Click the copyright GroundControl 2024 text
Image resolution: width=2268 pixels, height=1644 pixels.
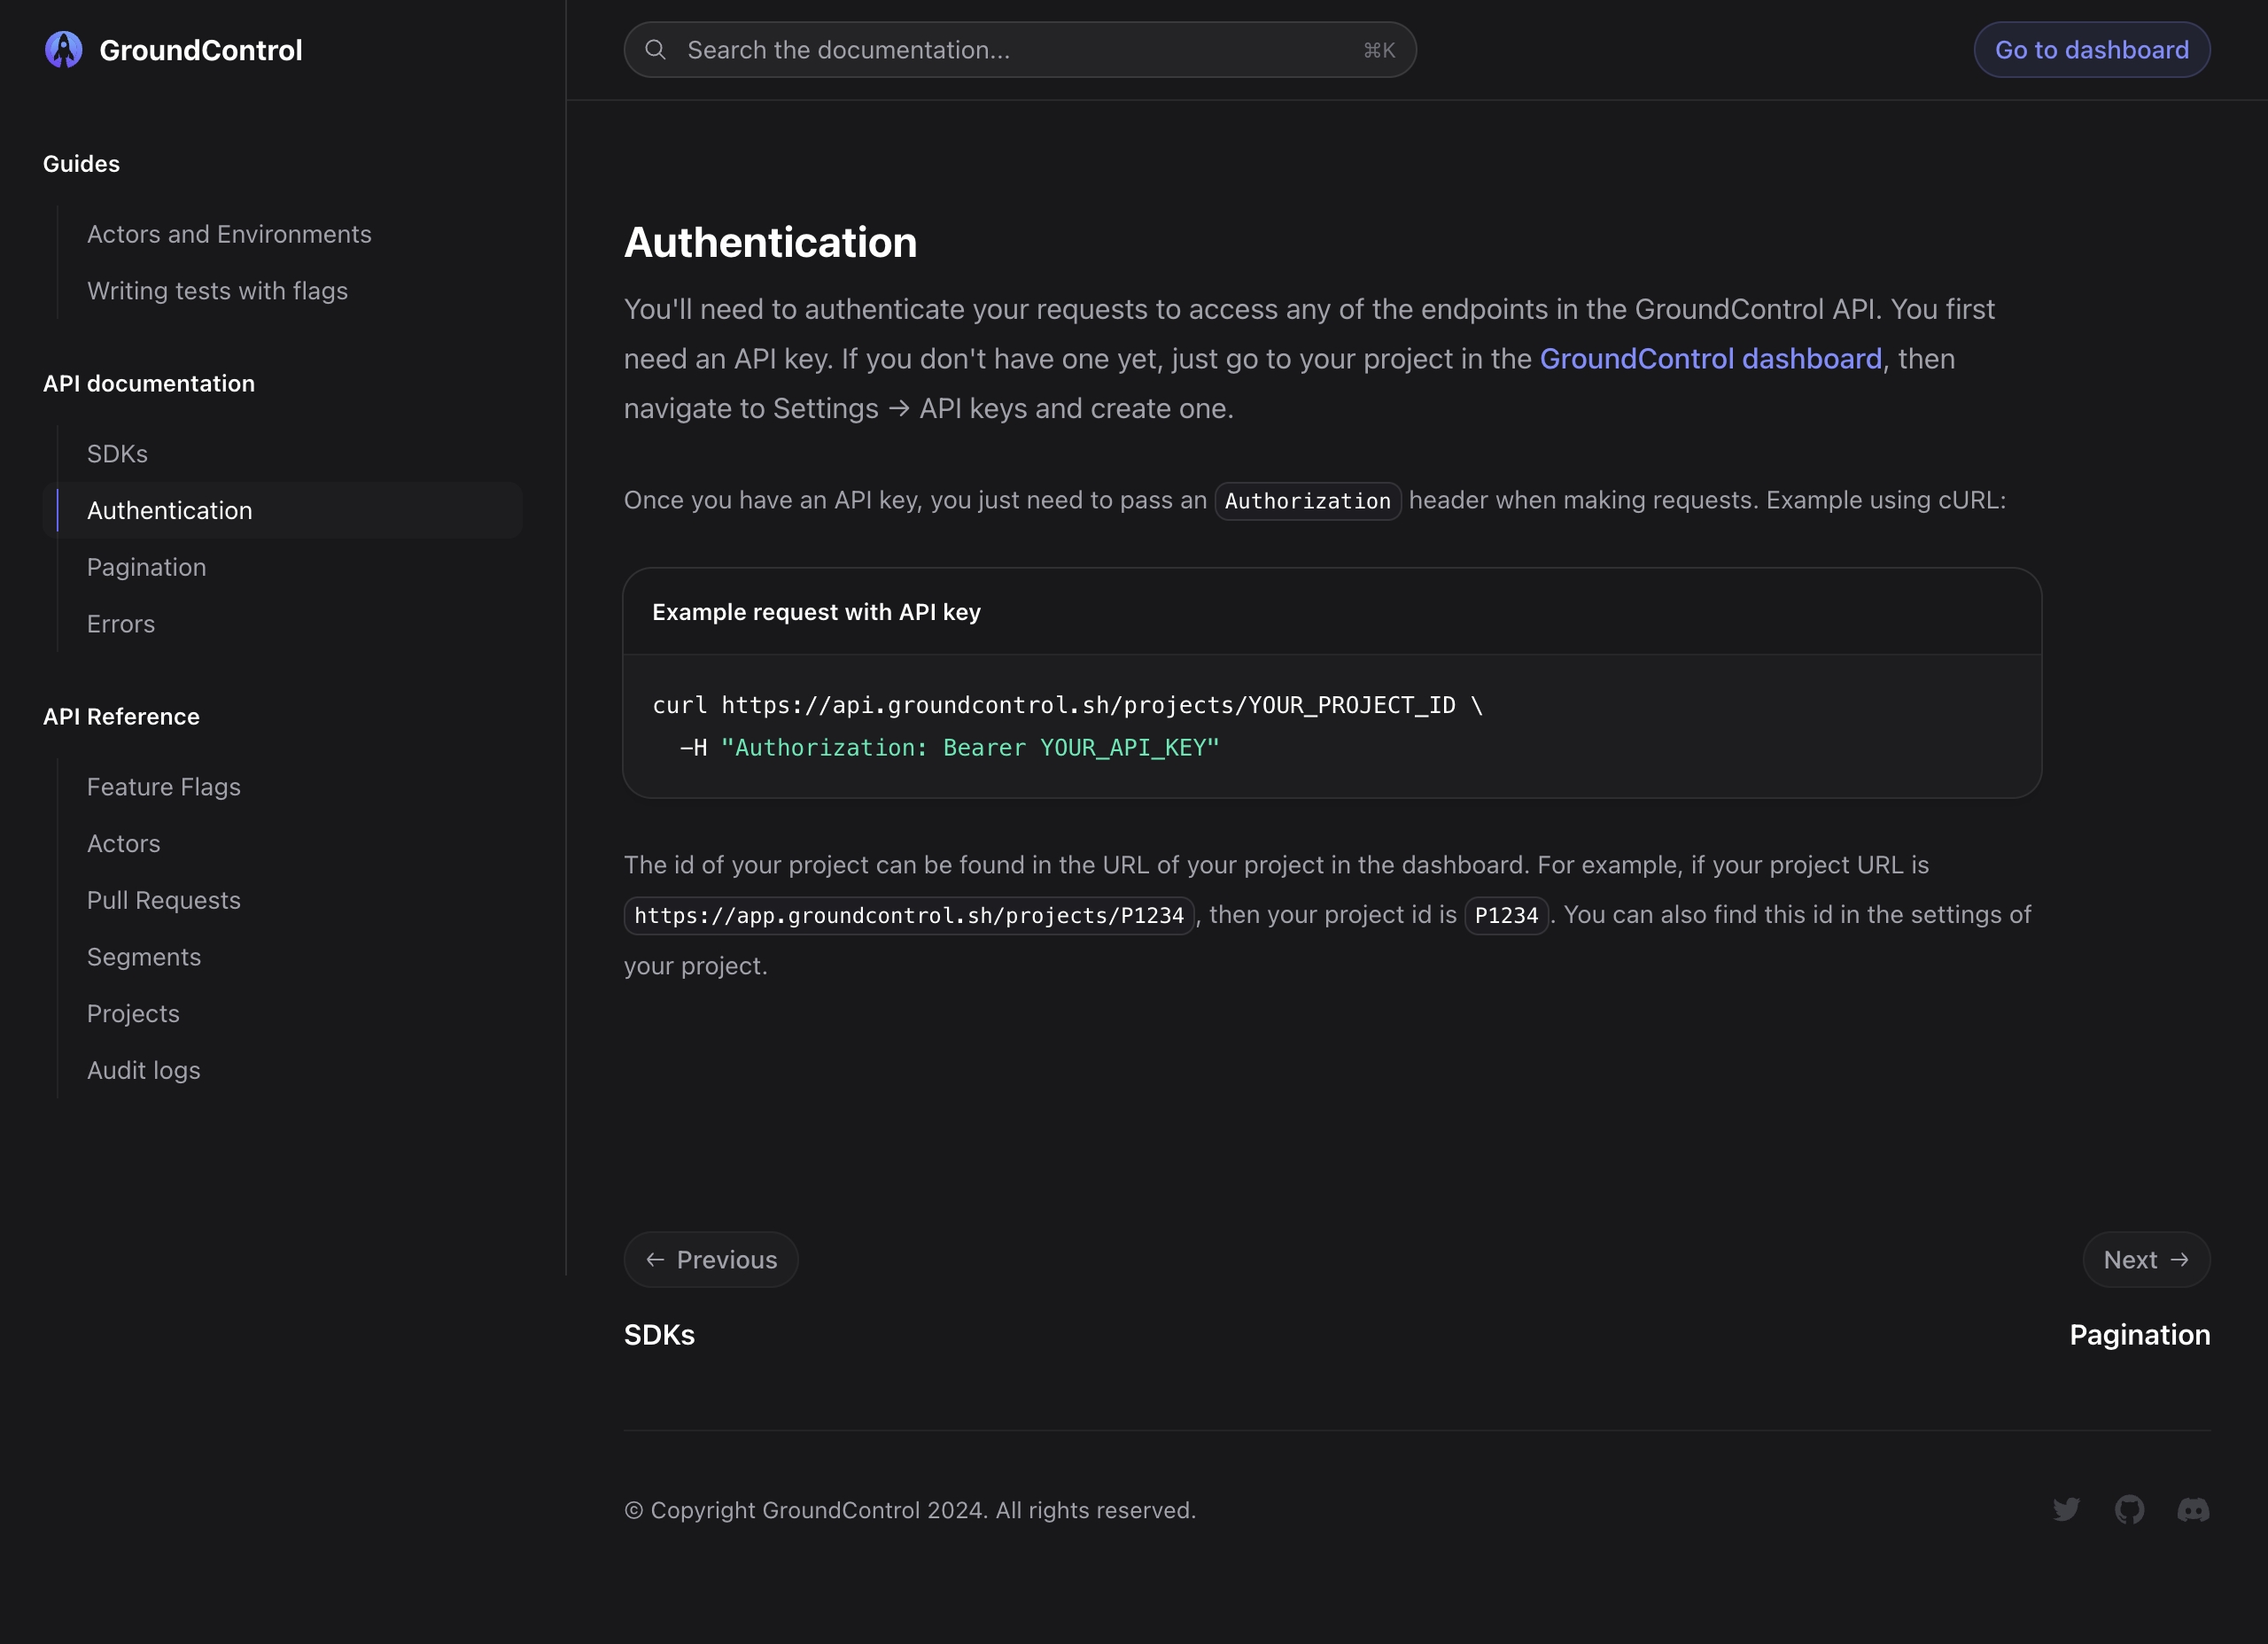[x=910, y=1510]
